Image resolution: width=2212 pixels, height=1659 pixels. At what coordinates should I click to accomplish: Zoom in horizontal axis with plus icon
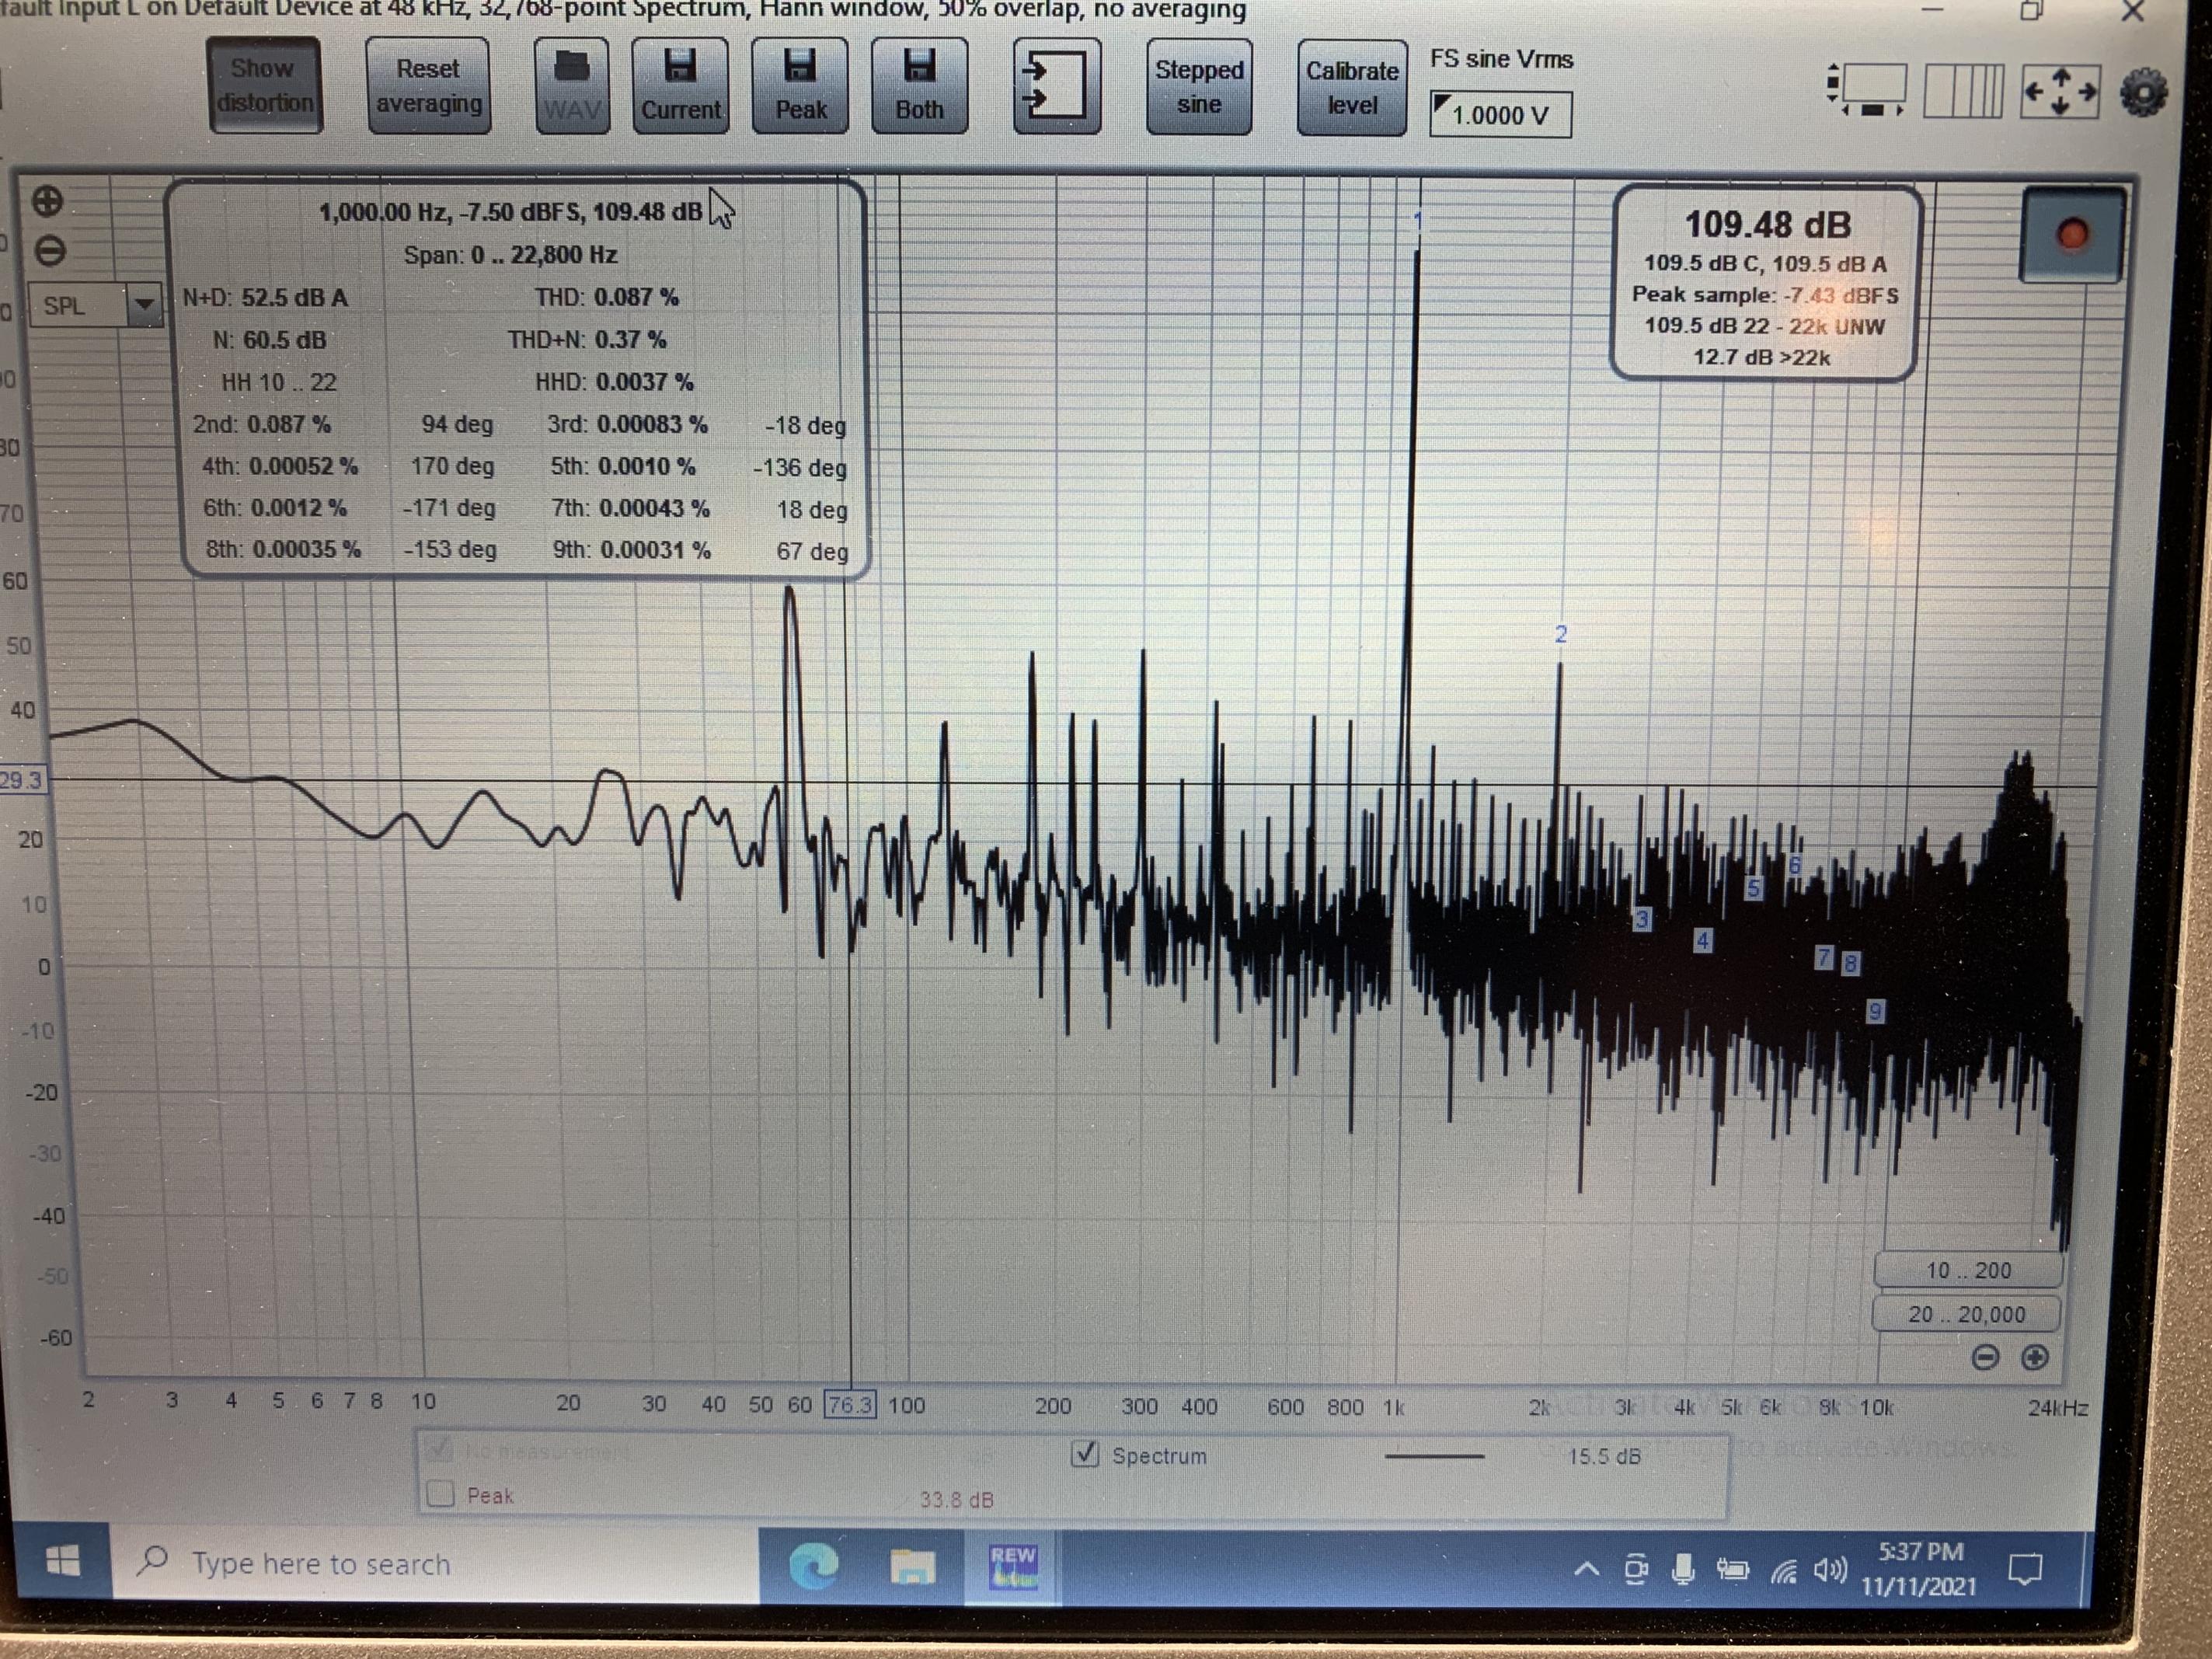[2035, 1357]
